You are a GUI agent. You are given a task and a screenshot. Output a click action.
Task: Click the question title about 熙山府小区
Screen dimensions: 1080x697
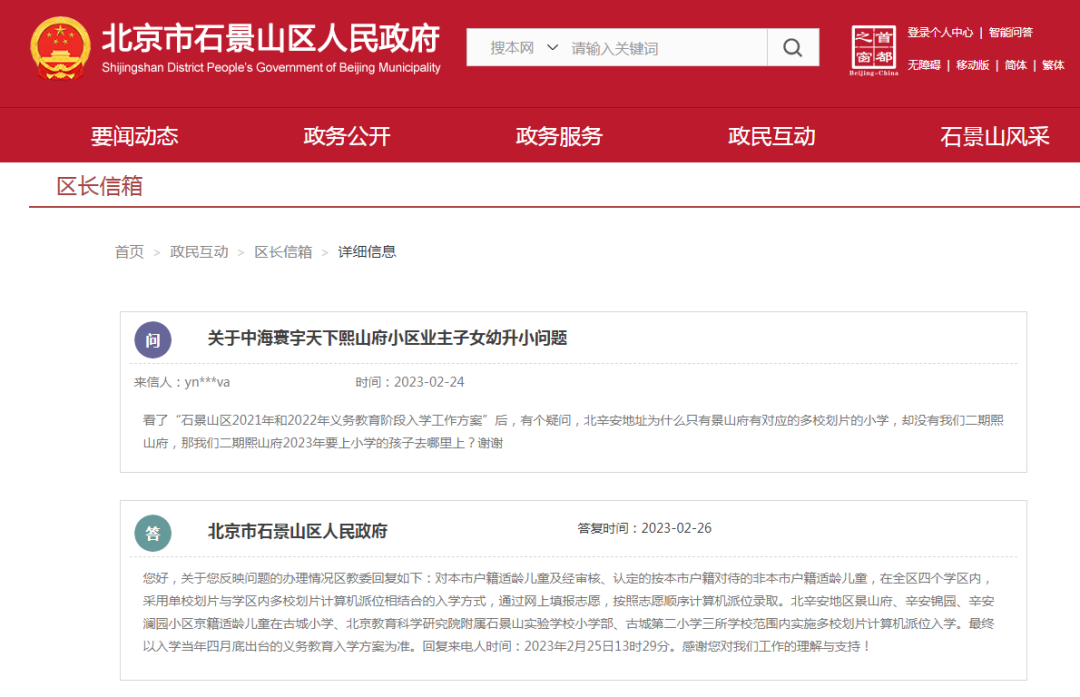pos(387,338)
